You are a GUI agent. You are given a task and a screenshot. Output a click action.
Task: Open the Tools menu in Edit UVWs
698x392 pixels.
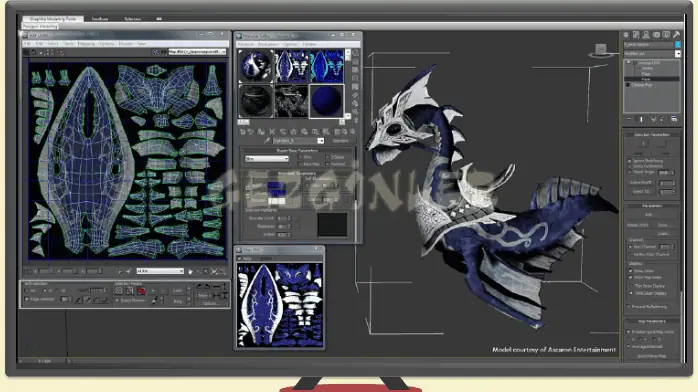(68, 44)
